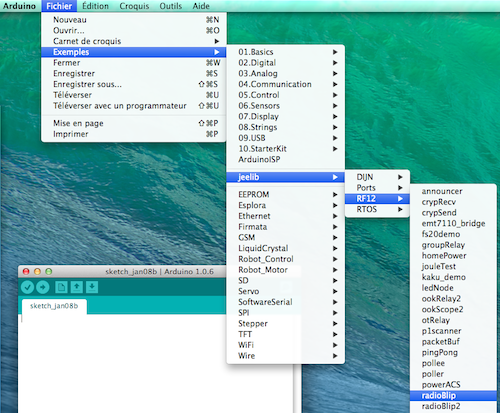
Task: Click the Upload arrow toolbar icon
Action: 43,287
